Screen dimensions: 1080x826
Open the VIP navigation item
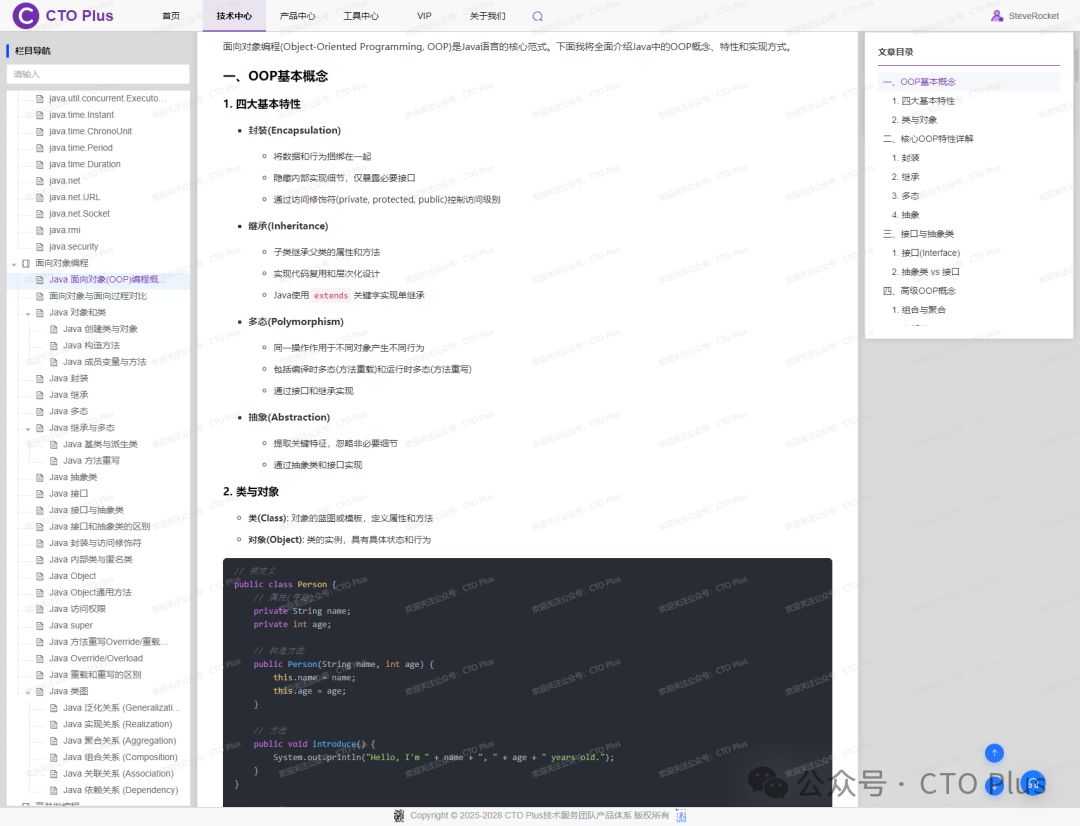point(424,16)
